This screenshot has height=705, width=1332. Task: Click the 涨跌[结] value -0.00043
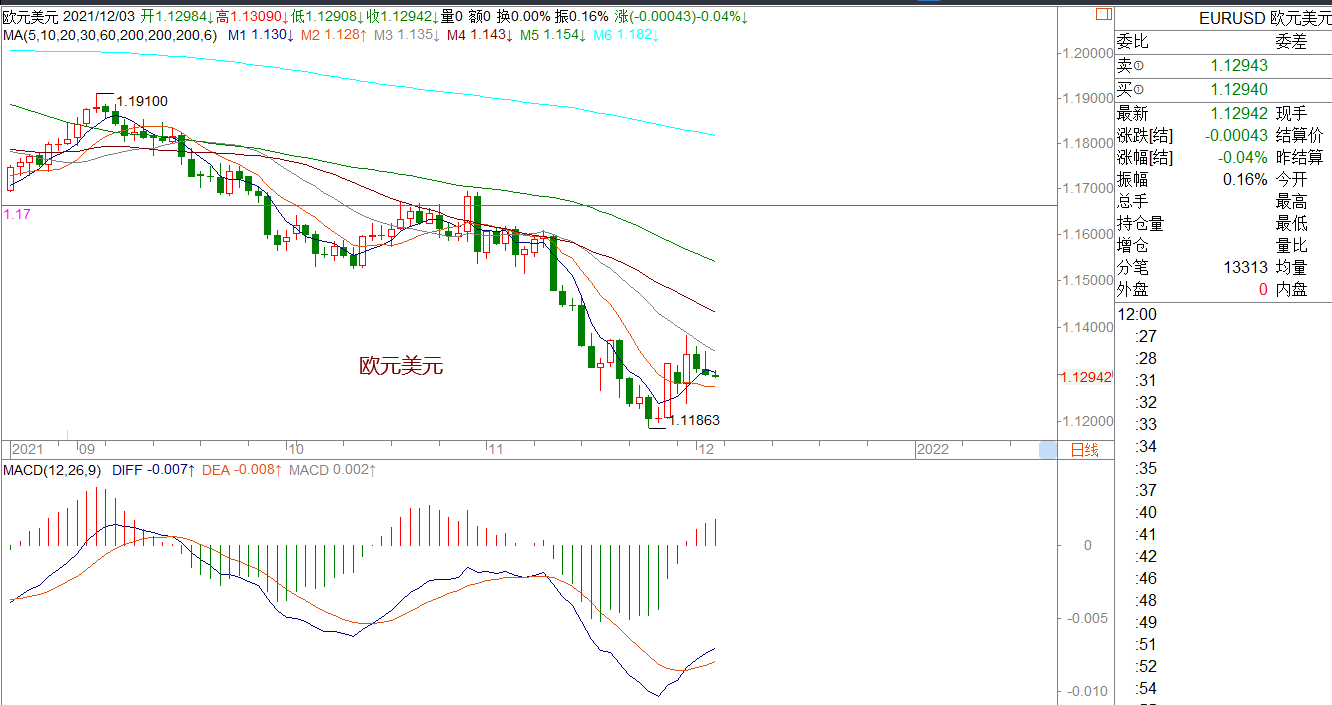pyautogui.click(x=1236, y=136)
